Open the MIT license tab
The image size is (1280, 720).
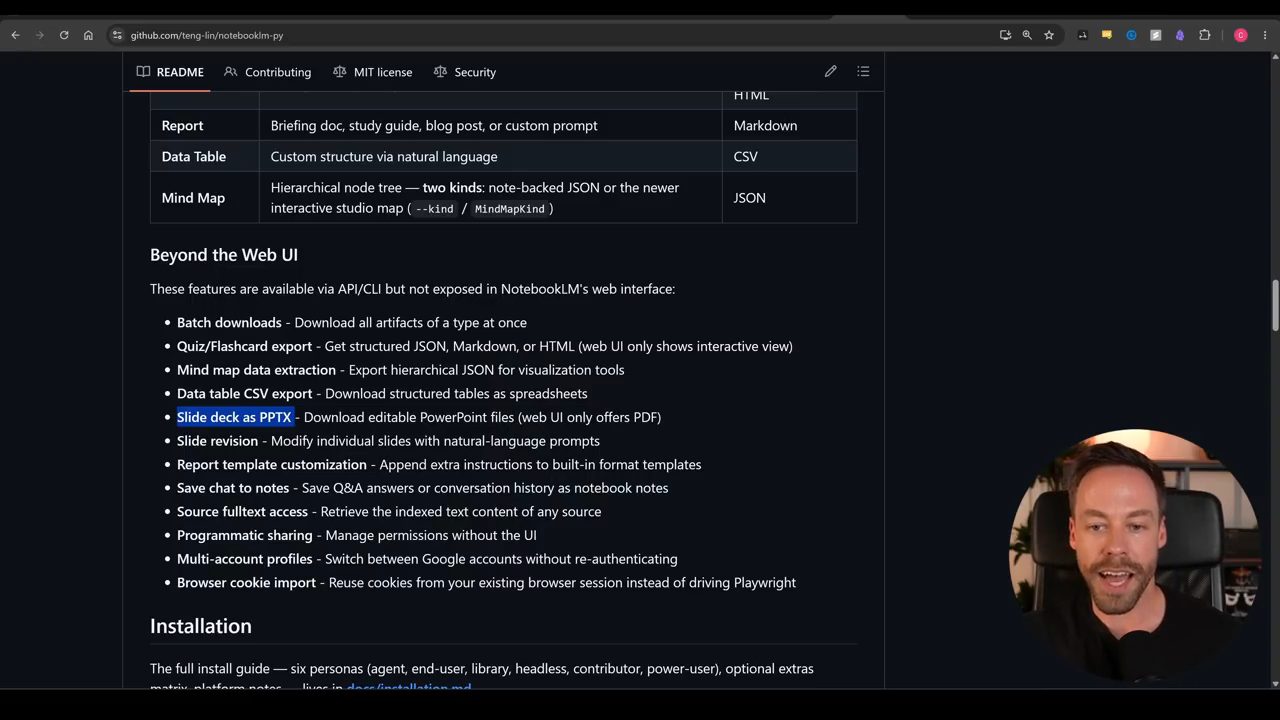pyautogui.click(x=372, y=72)
